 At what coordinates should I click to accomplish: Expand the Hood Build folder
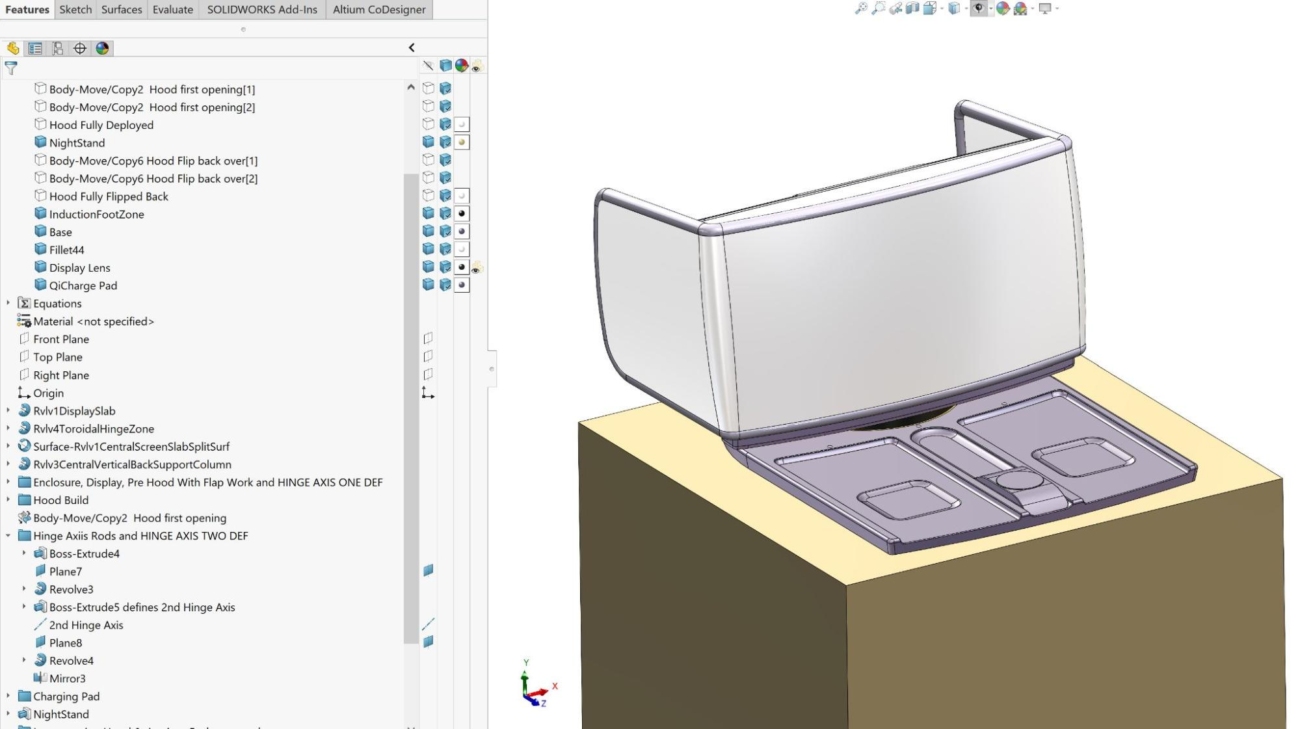tap(9, 500)
